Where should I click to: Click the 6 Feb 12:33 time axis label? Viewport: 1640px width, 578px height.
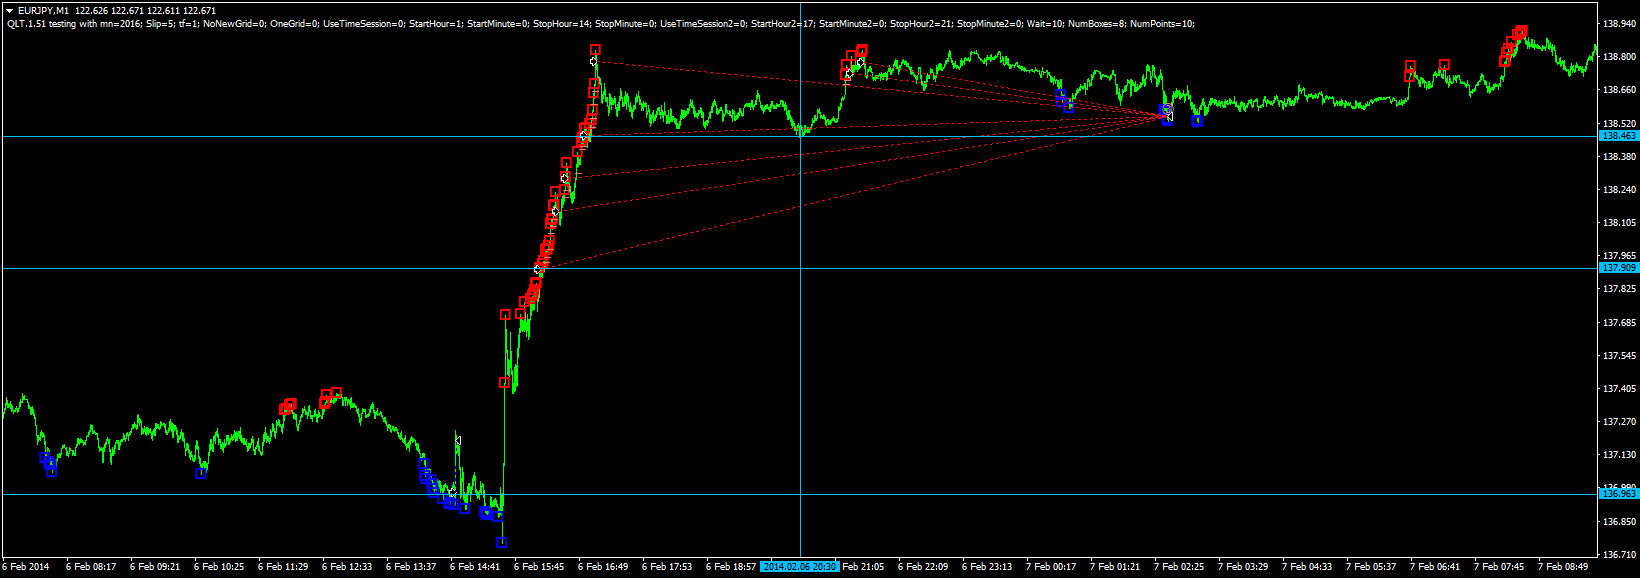pos(347,567)
